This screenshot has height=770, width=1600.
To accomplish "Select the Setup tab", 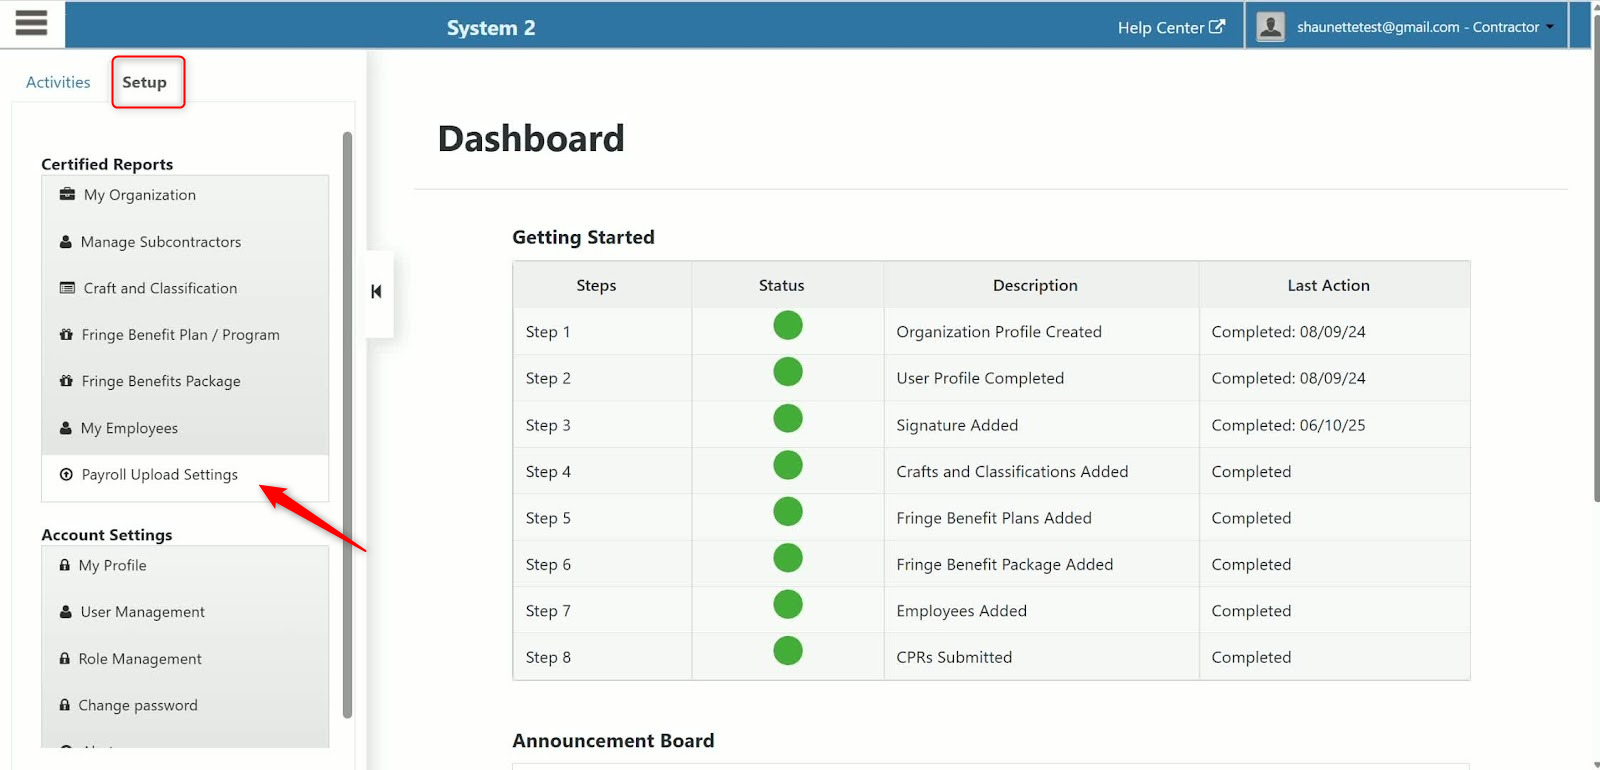I will point(145,82).
